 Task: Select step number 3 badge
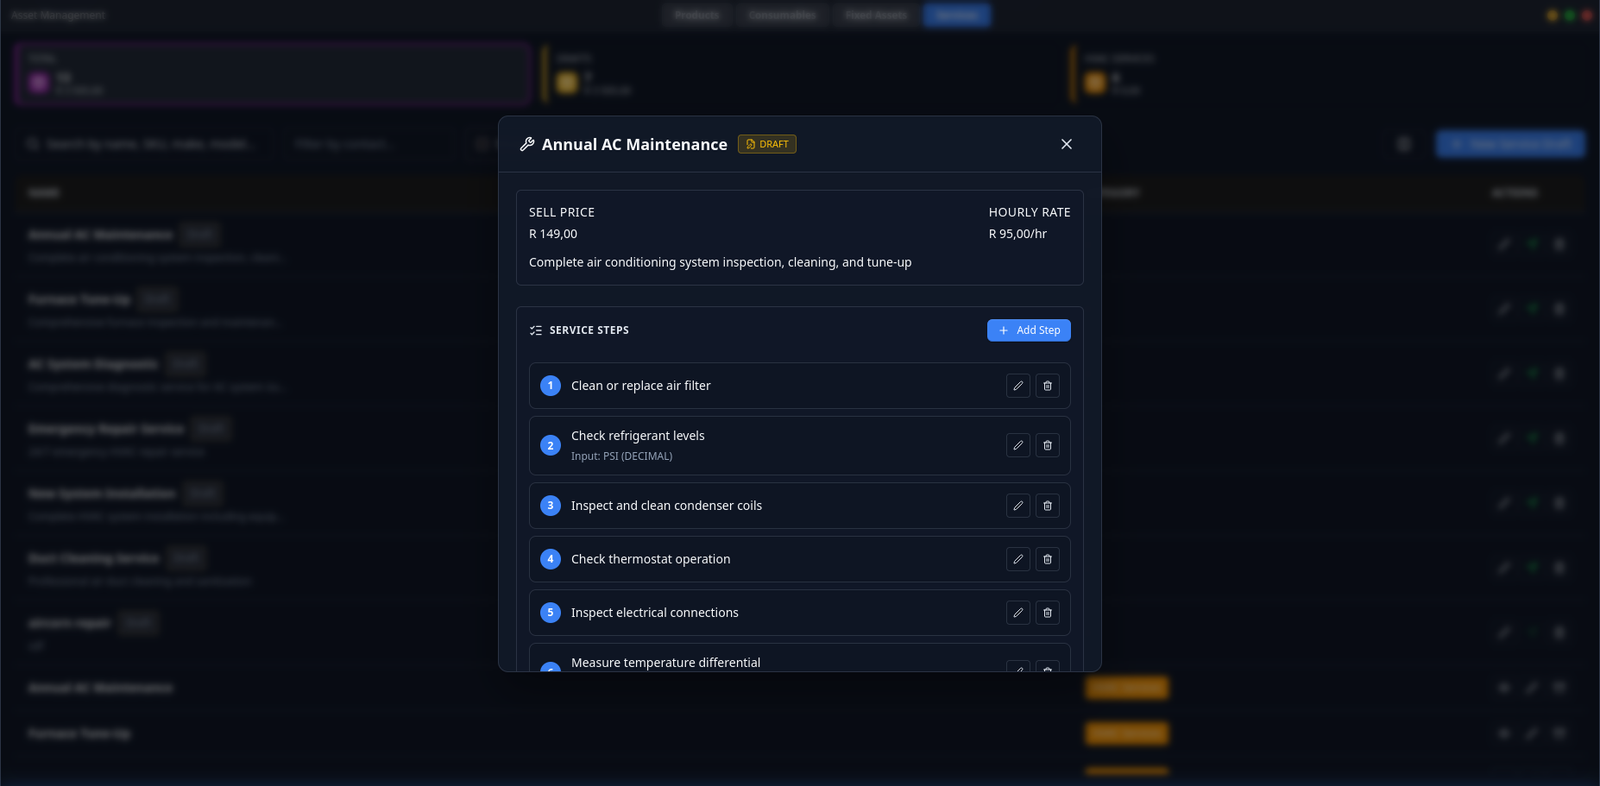coord(550,506)
